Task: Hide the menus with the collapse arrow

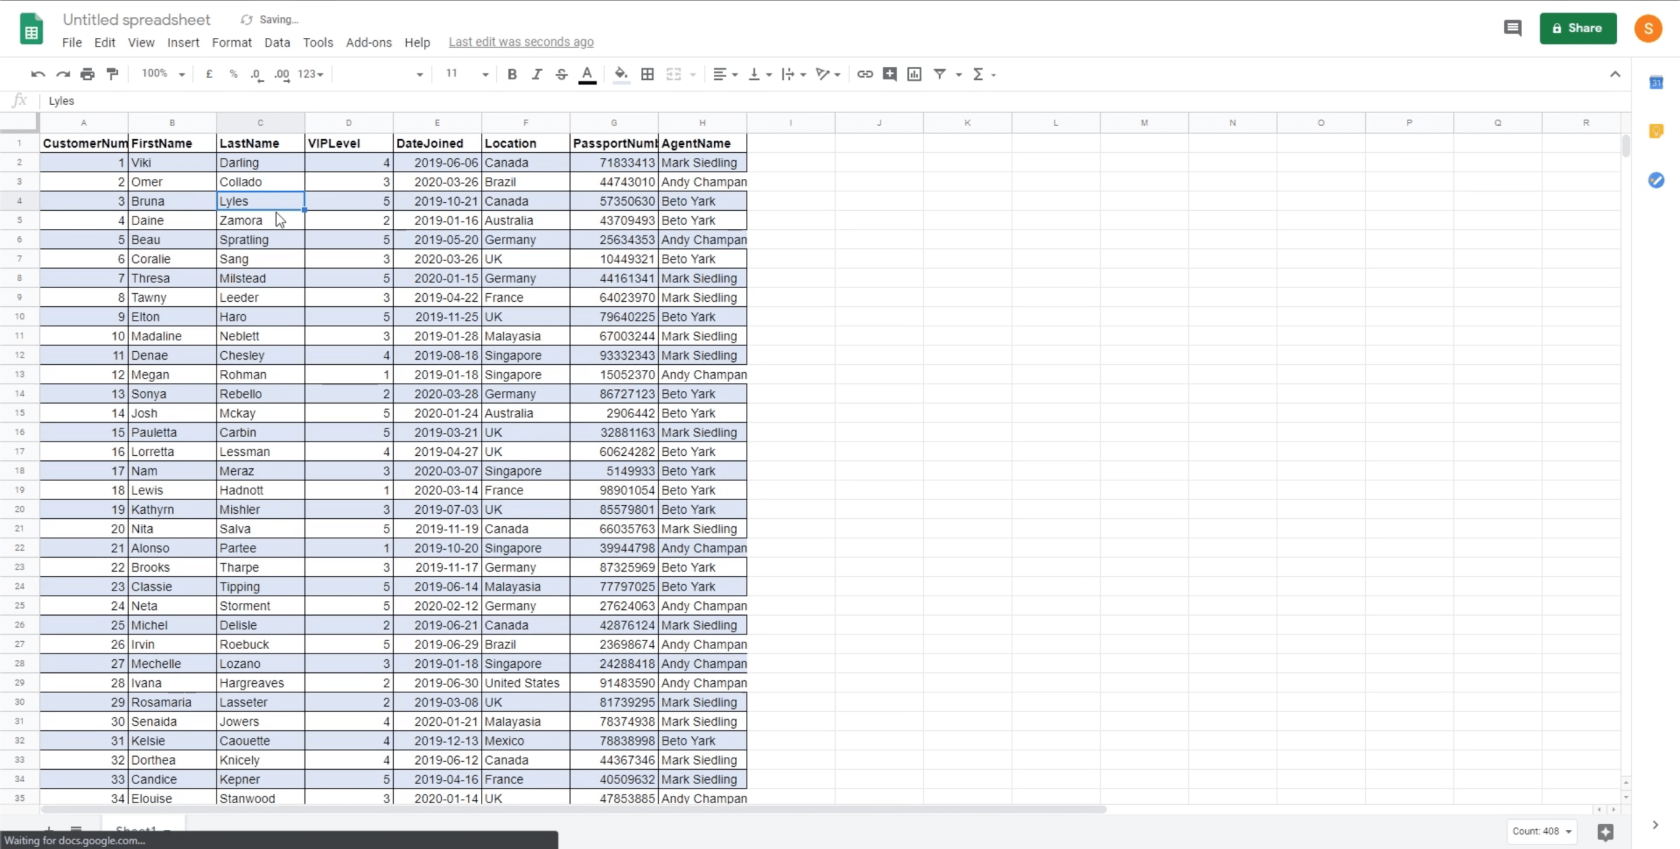Action: click(x=1615, y=74)
